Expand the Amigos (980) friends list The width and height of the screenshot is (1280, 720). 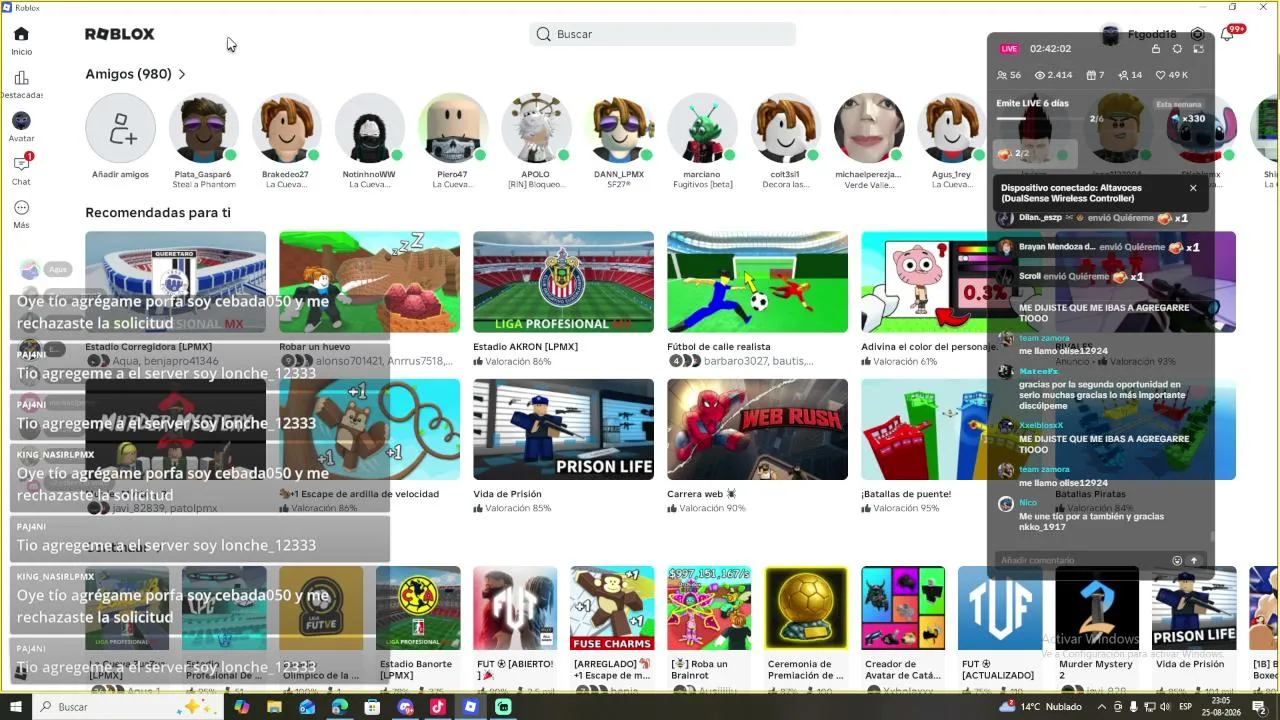136,74
